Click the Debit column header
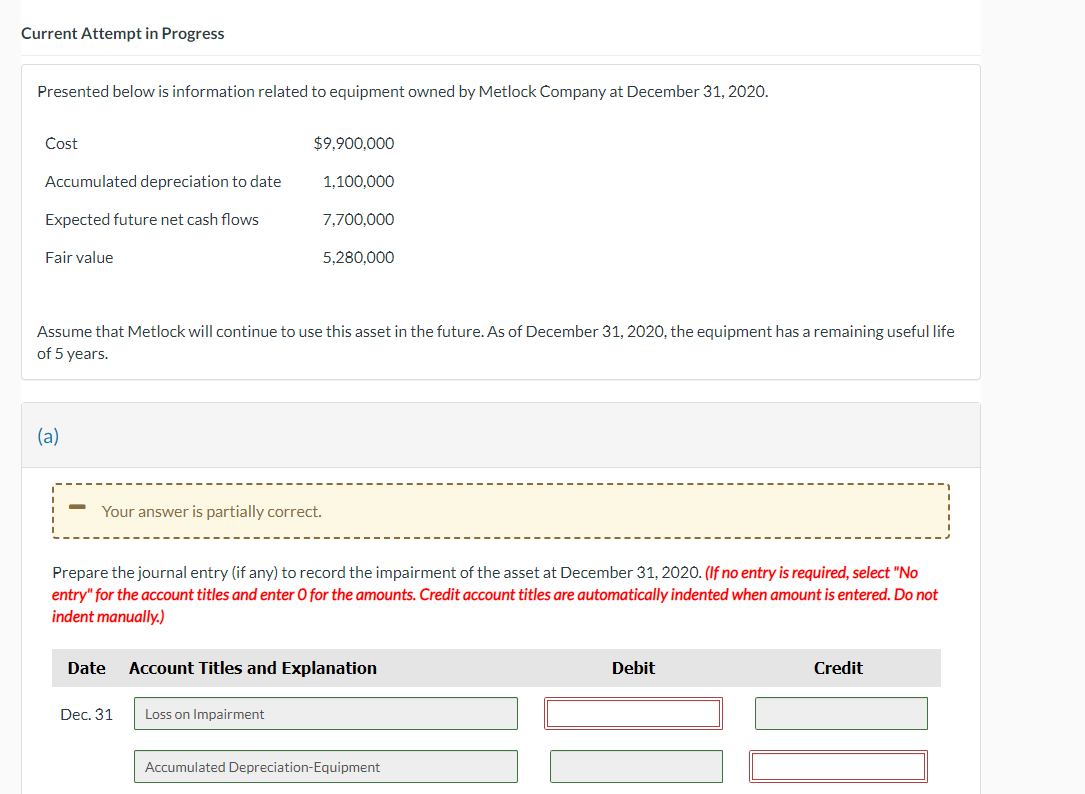The image size is (1085, 794). 633,668
